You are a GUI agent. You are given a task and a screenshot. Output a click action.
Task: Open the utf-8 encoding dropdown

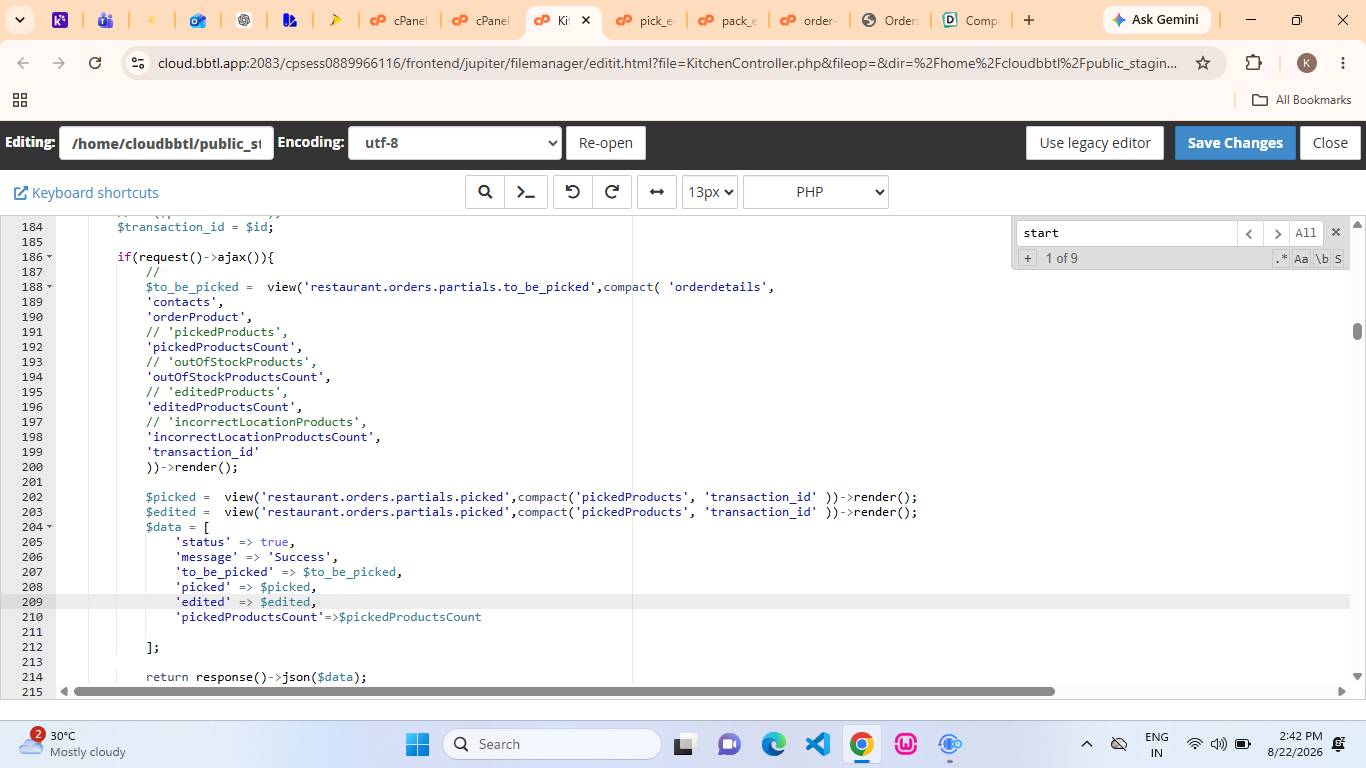click(455, 143)
